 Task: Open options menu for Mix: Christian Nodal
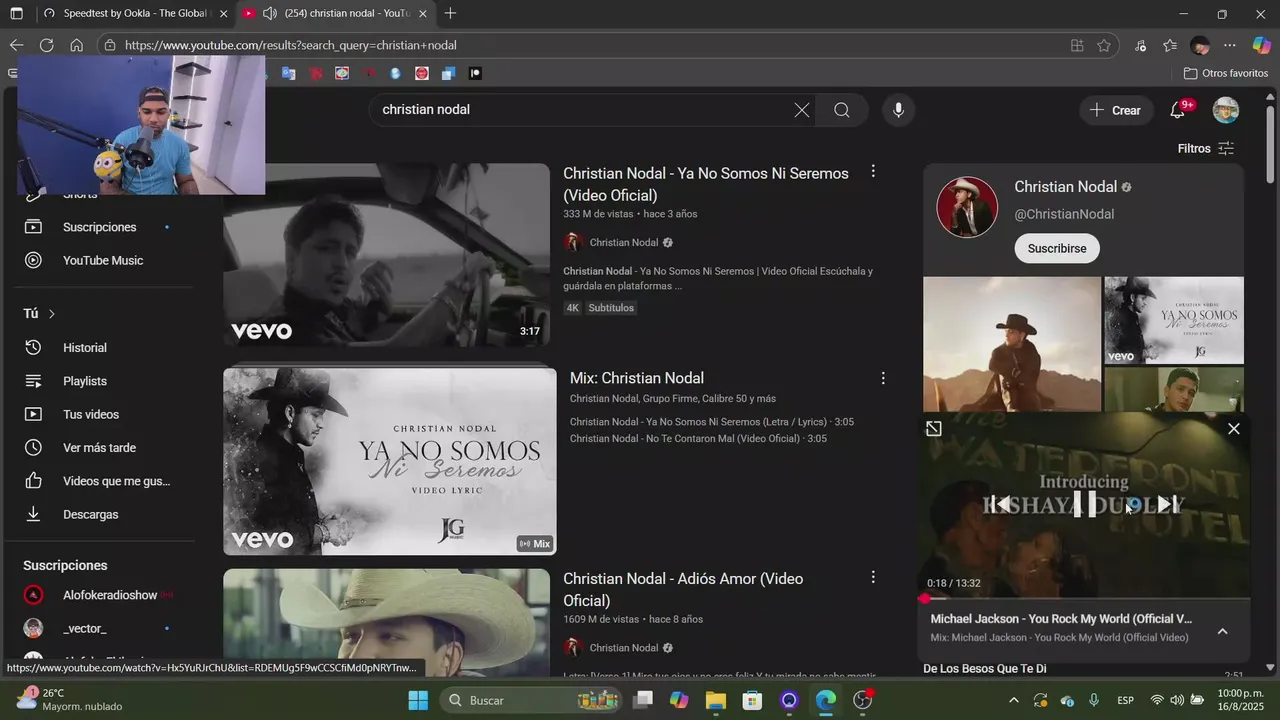click(883, 378)
